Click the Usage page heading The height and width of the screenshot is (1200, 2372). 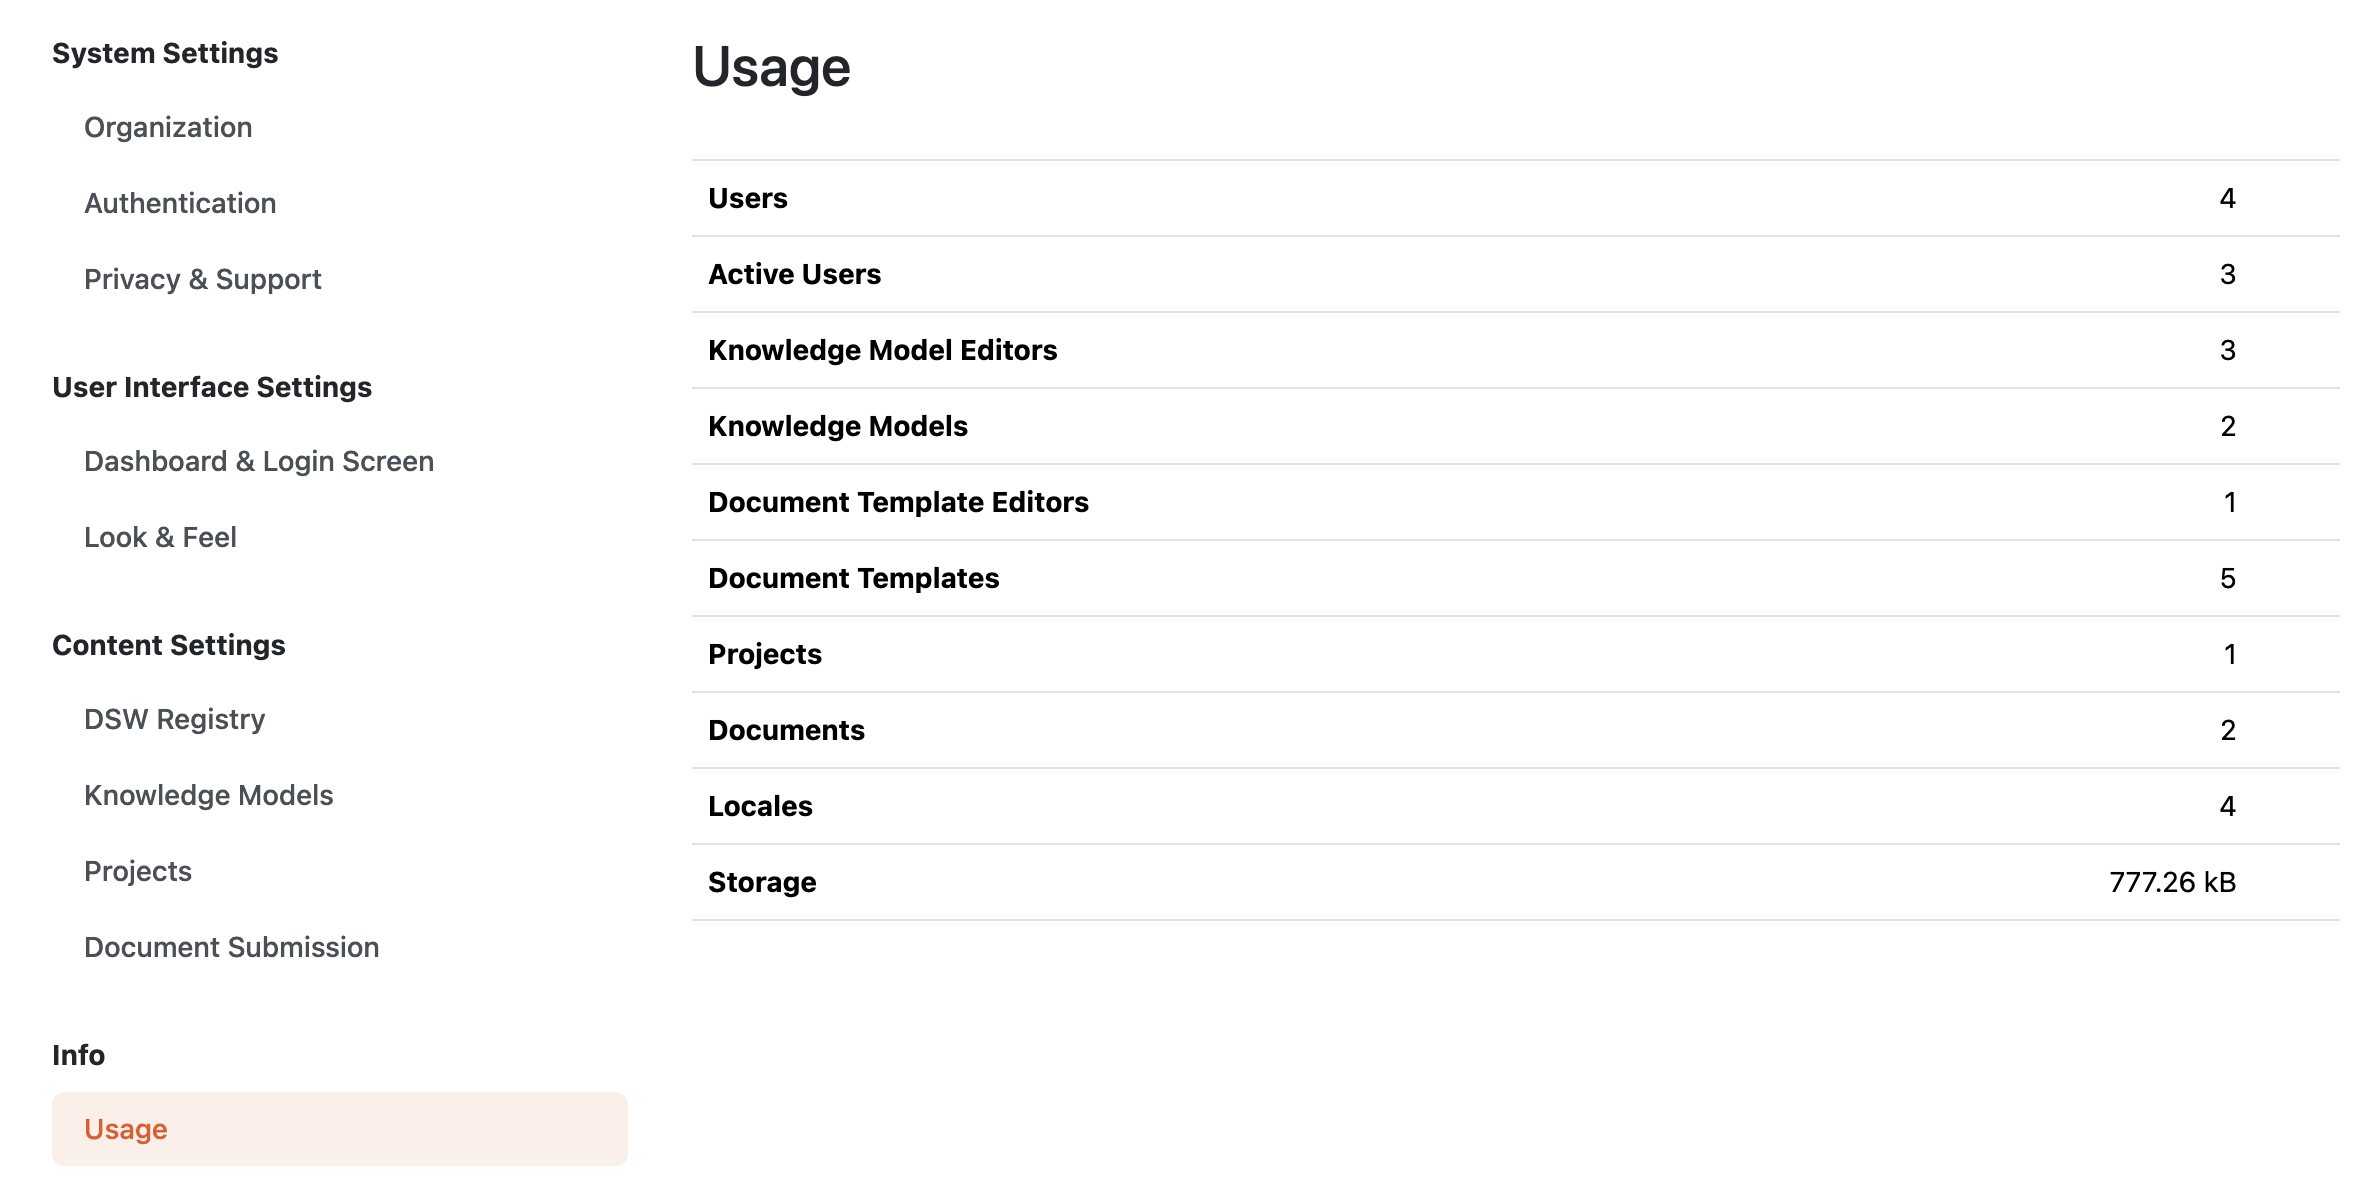pos(771,67)
